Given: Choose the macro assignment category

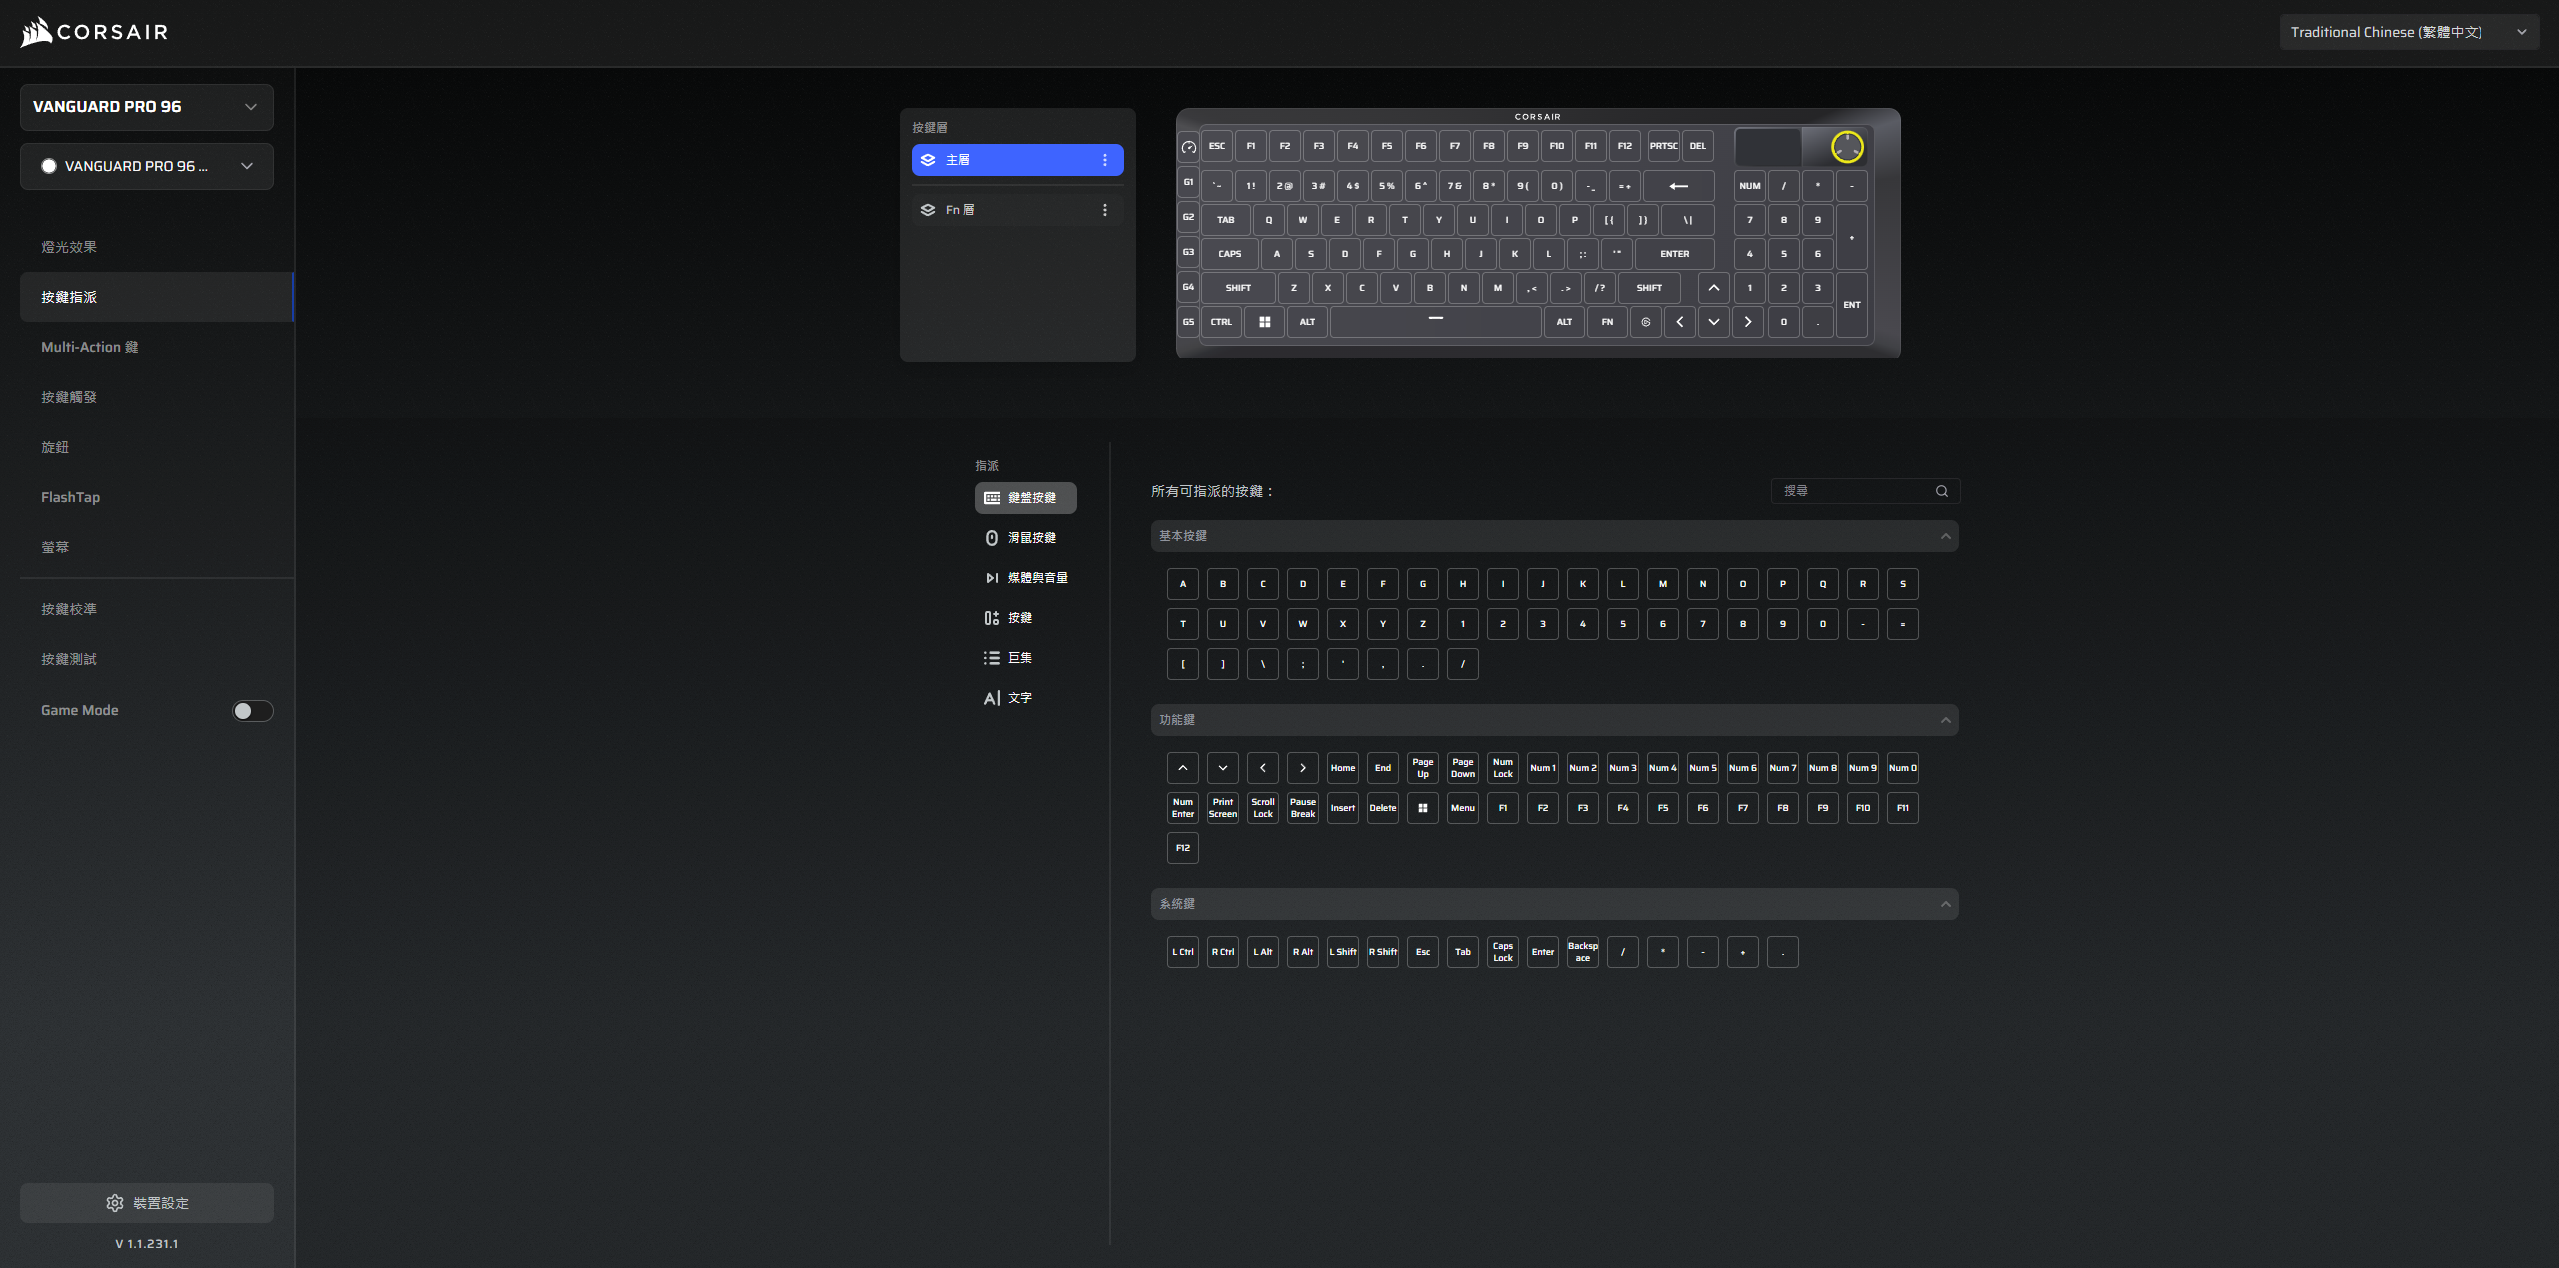Looking at the screenshot, I should click(1010, 658).
